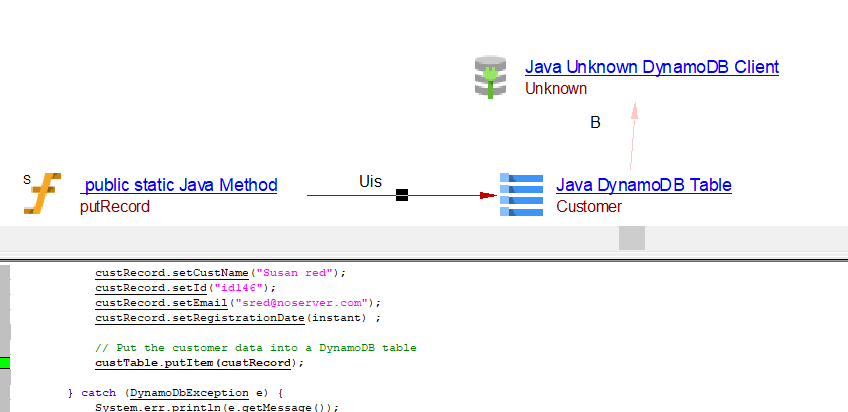Viewport: 848px width, 412px height.
Task: Click the blue DynamoDB Table icon
Action: [521, 195]
